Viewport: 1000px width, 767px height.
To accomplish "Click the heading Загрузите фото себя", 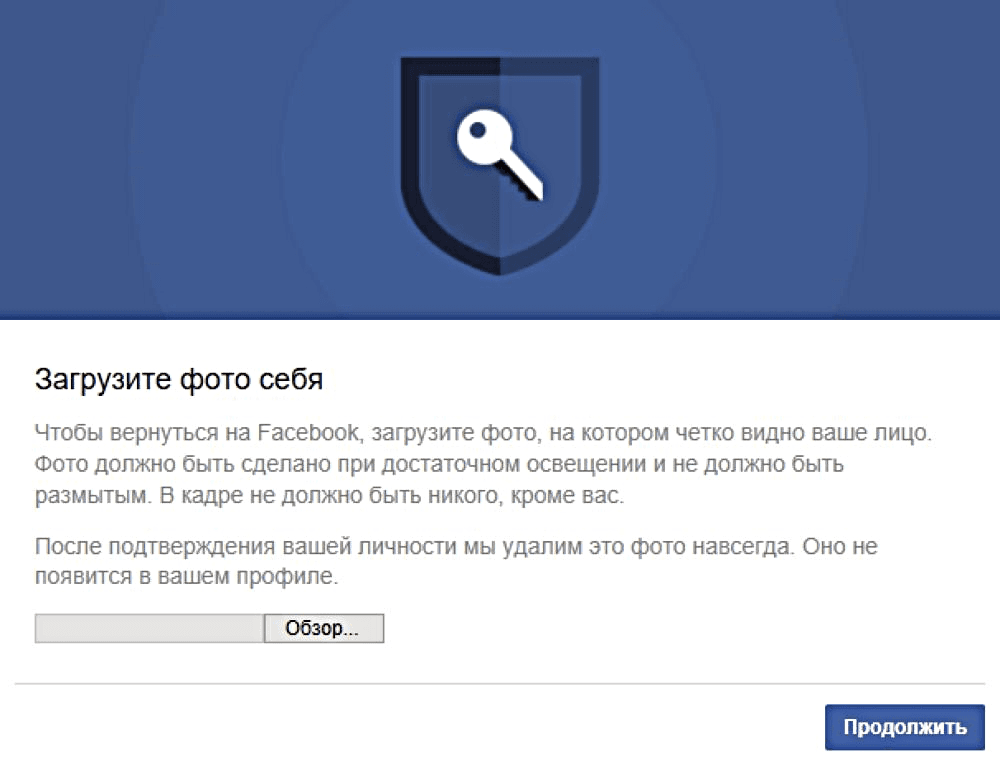I will [179, 379].
